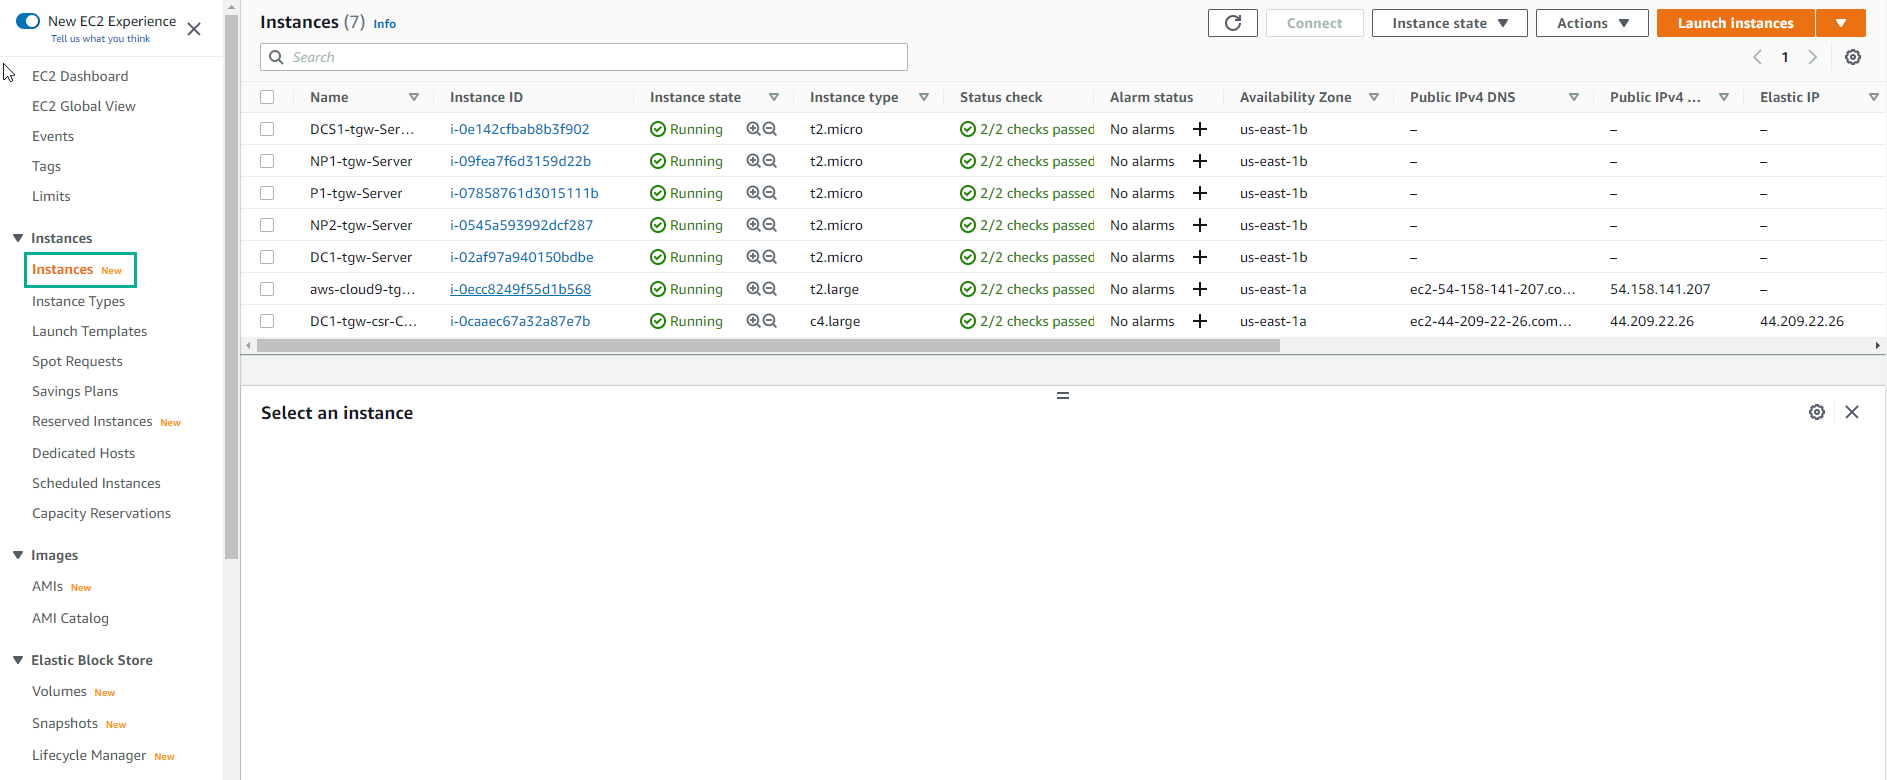Click Tell us what you think
This screenshot has width=1887, height=780.
point(100,39)
